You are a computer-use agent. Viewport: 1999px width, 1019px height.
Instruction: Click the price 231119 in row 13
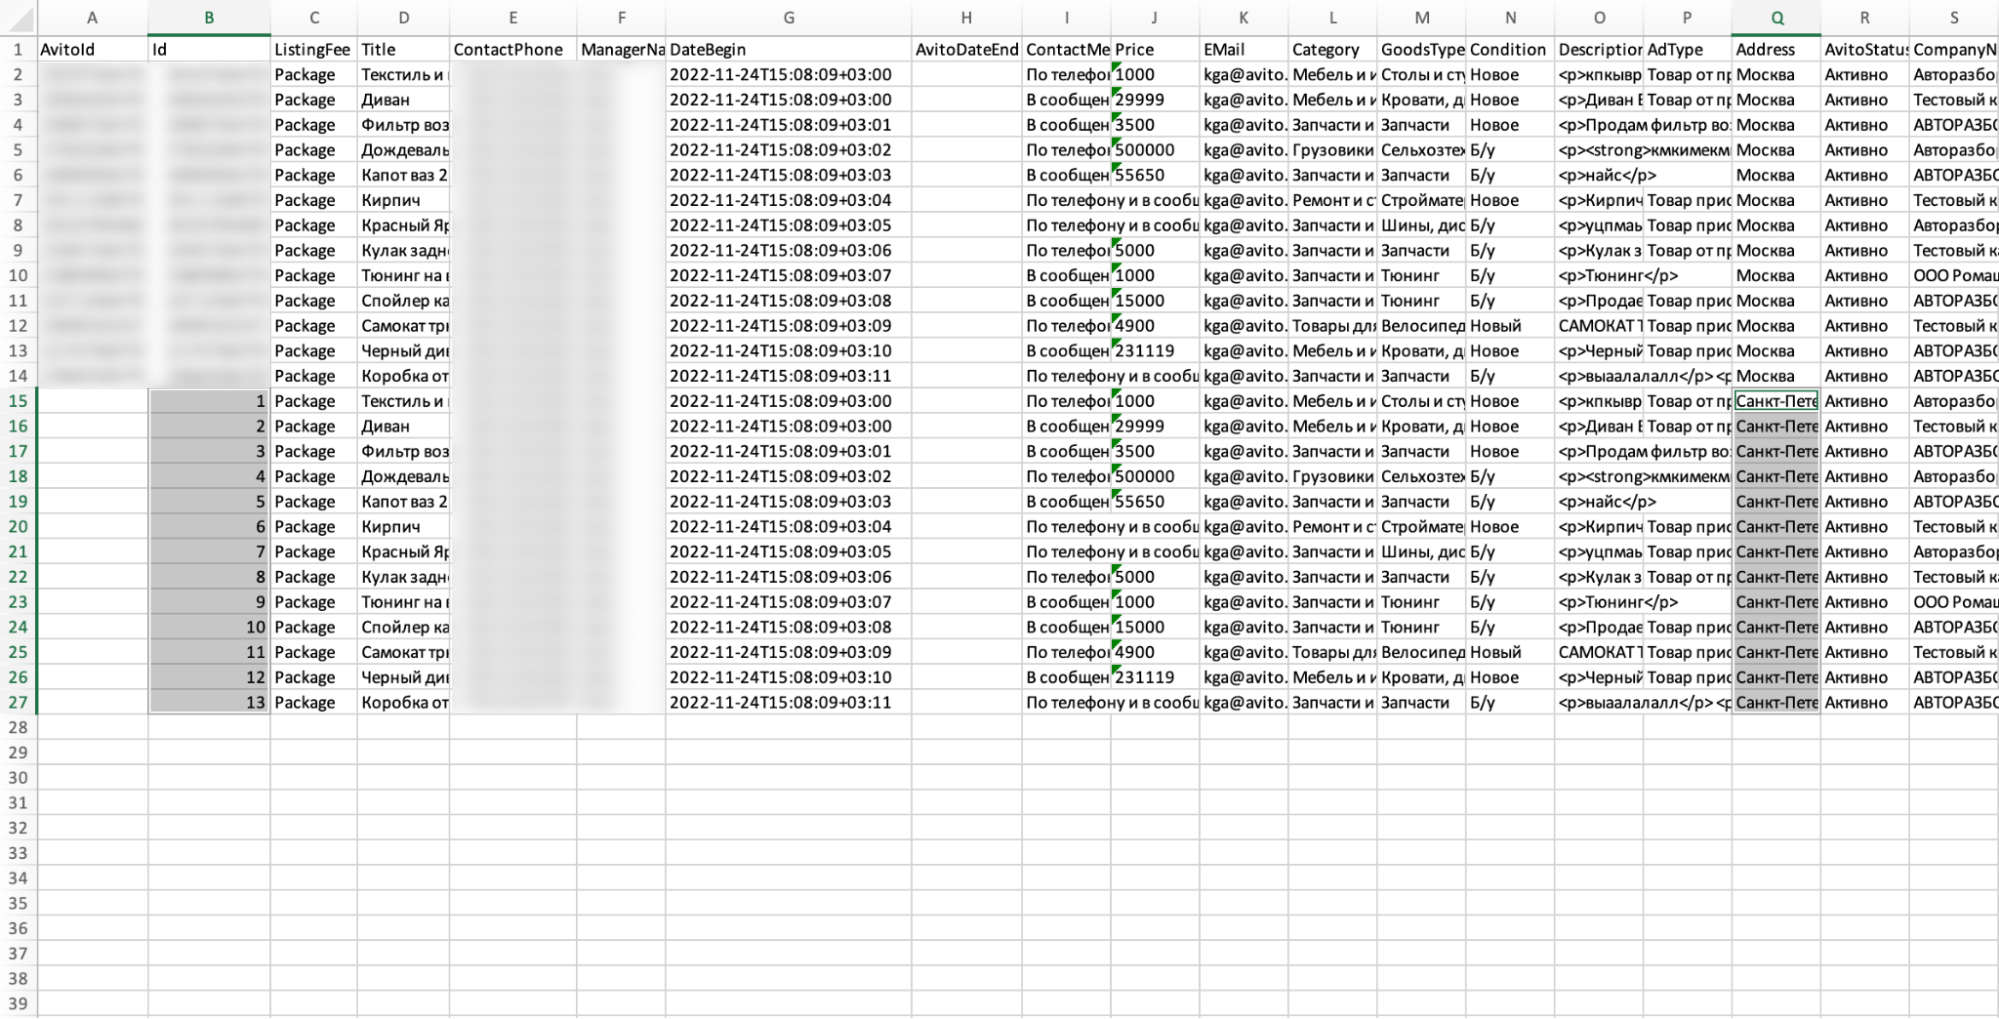coord(1154,351)
